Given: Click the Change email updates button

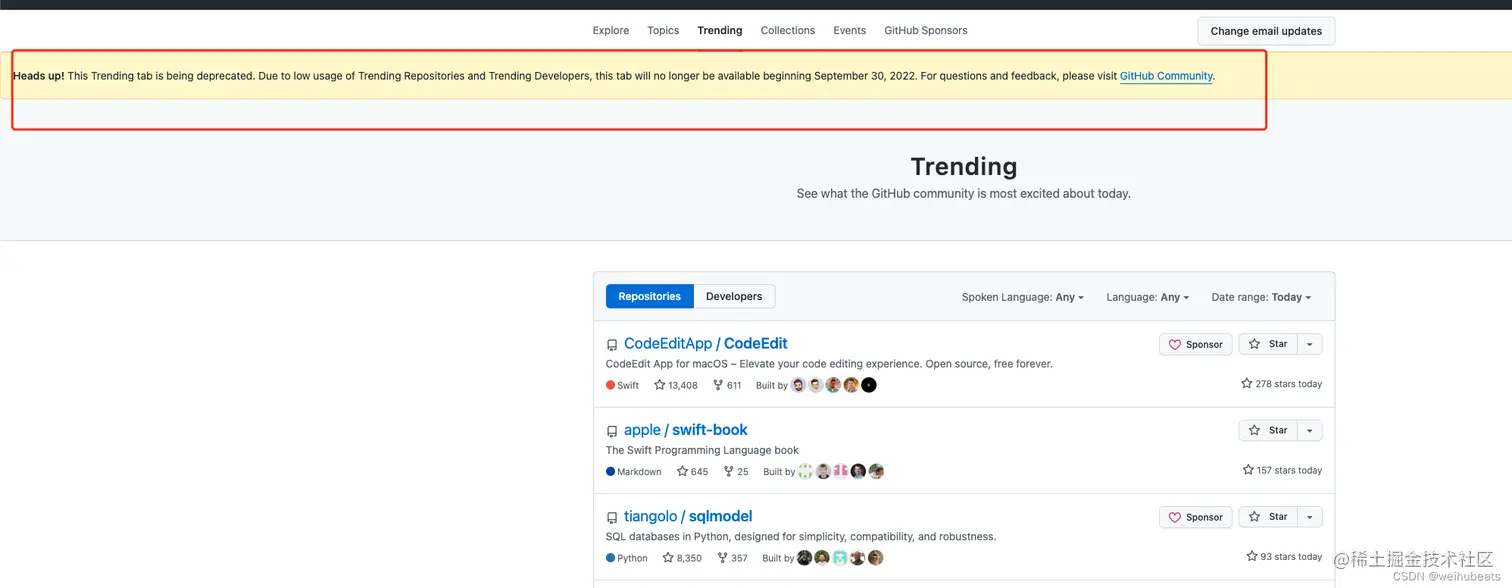Looking at the screenshot, I should [x=1266, y=31].
